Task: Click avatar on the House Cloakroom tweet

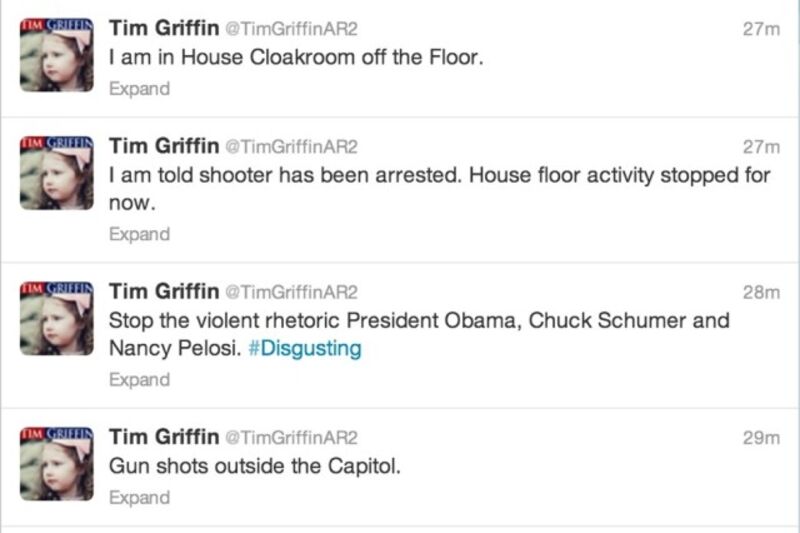Action: tap(56, 57)
